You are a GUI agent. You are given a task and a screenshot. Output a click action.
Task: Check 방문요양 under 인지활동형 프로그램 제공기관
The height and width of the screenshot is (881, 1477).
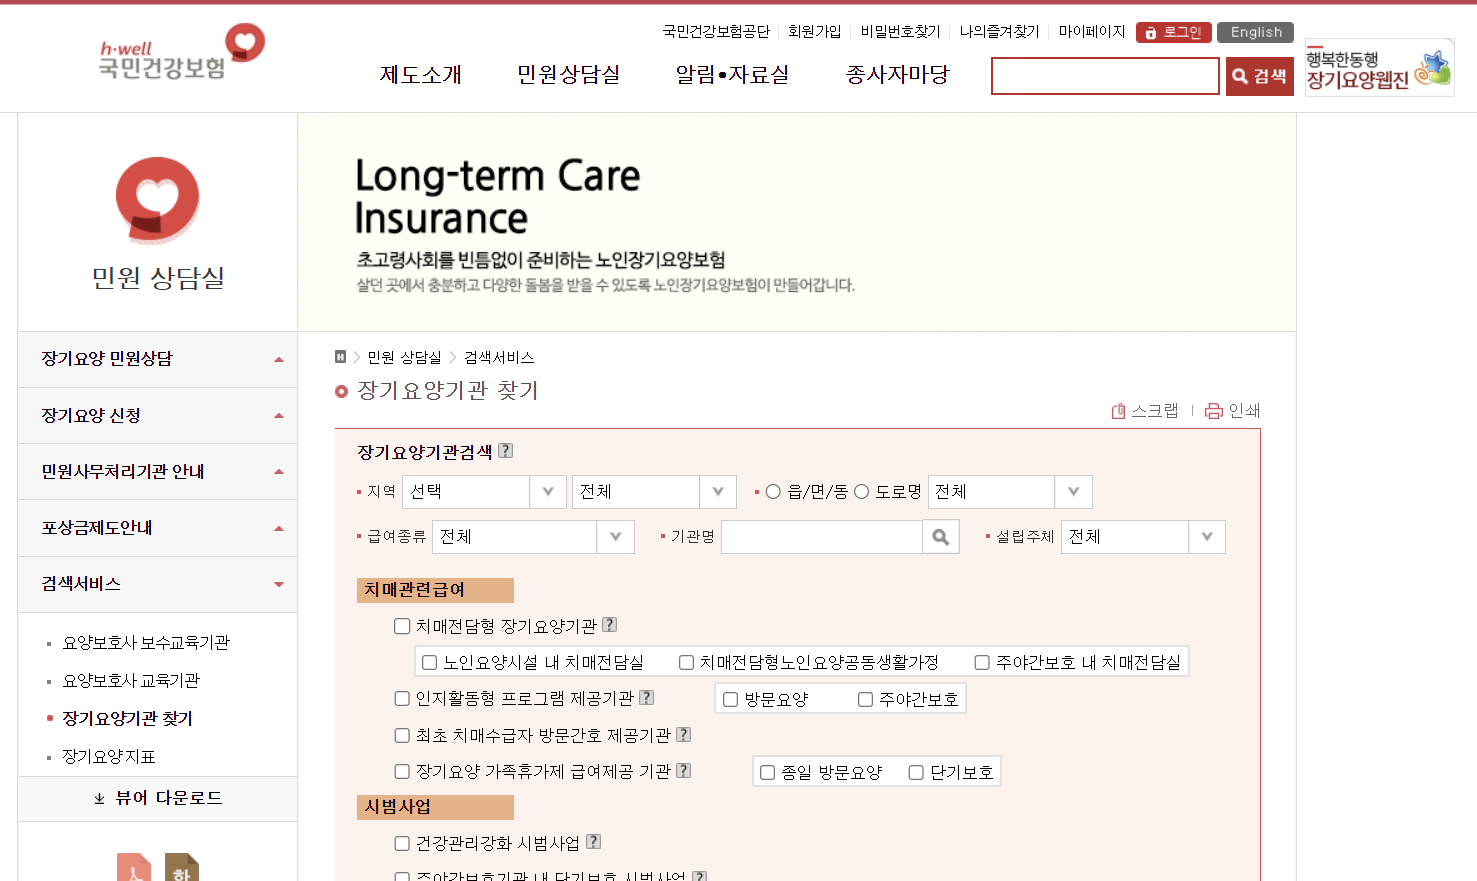point(730,698)
